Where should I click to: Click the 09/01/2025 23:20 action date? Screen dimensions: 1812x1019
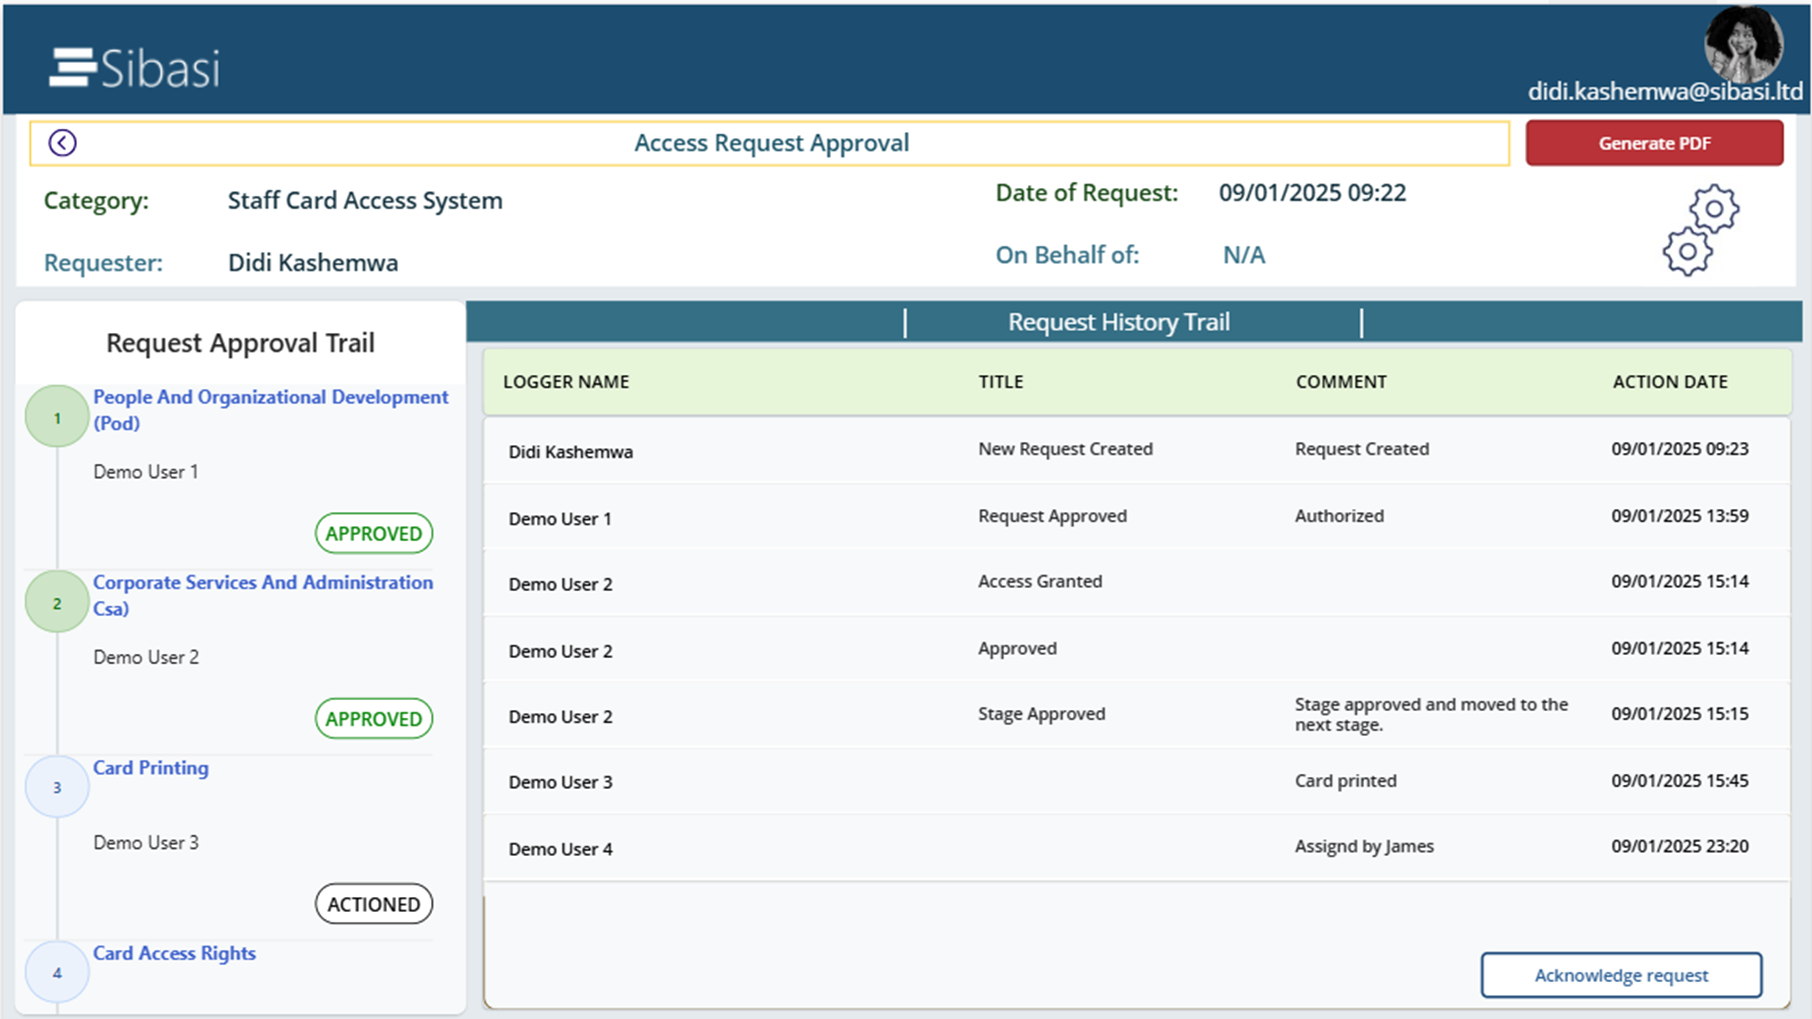pos(1680,846)
